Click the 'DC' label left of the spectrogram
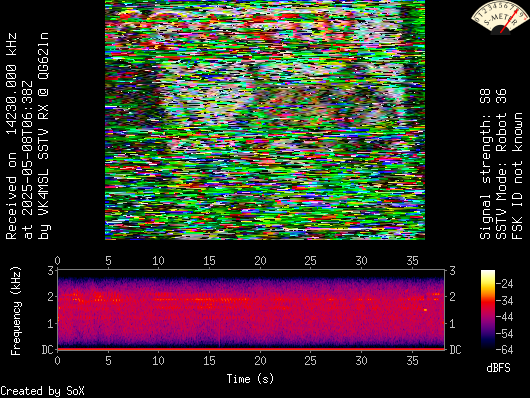Viewport: 530px width, 398px height. (x=48, y=349)
